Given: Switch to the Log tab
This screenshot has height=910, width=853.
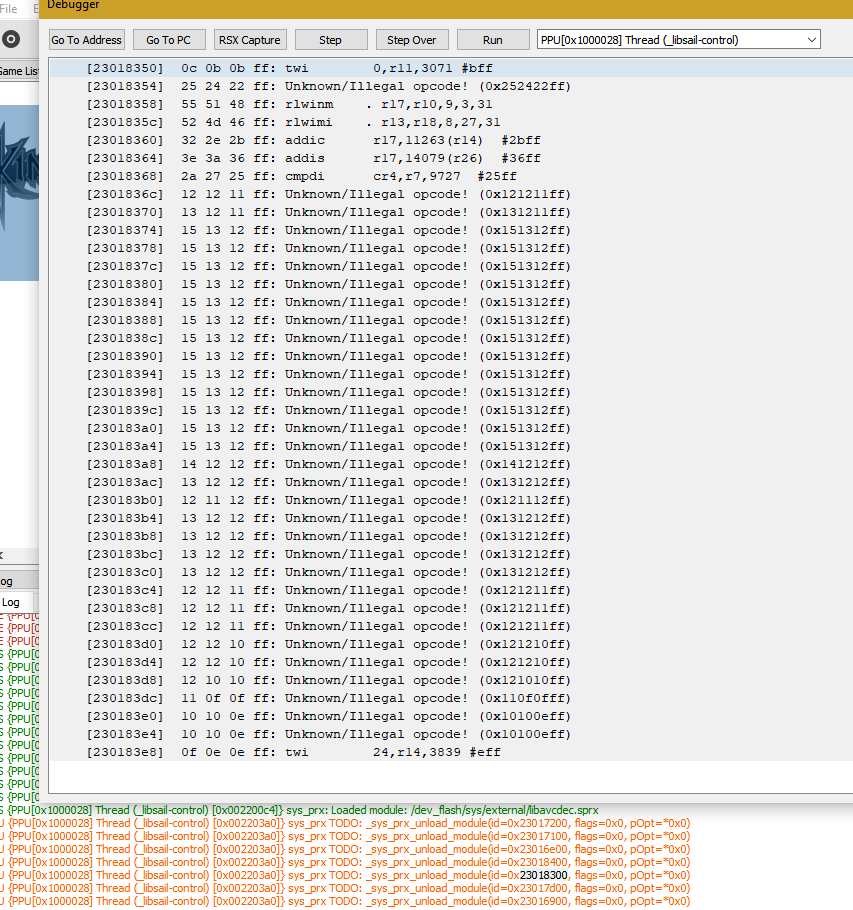Looking at the screenshot, I should coord(13,602).
